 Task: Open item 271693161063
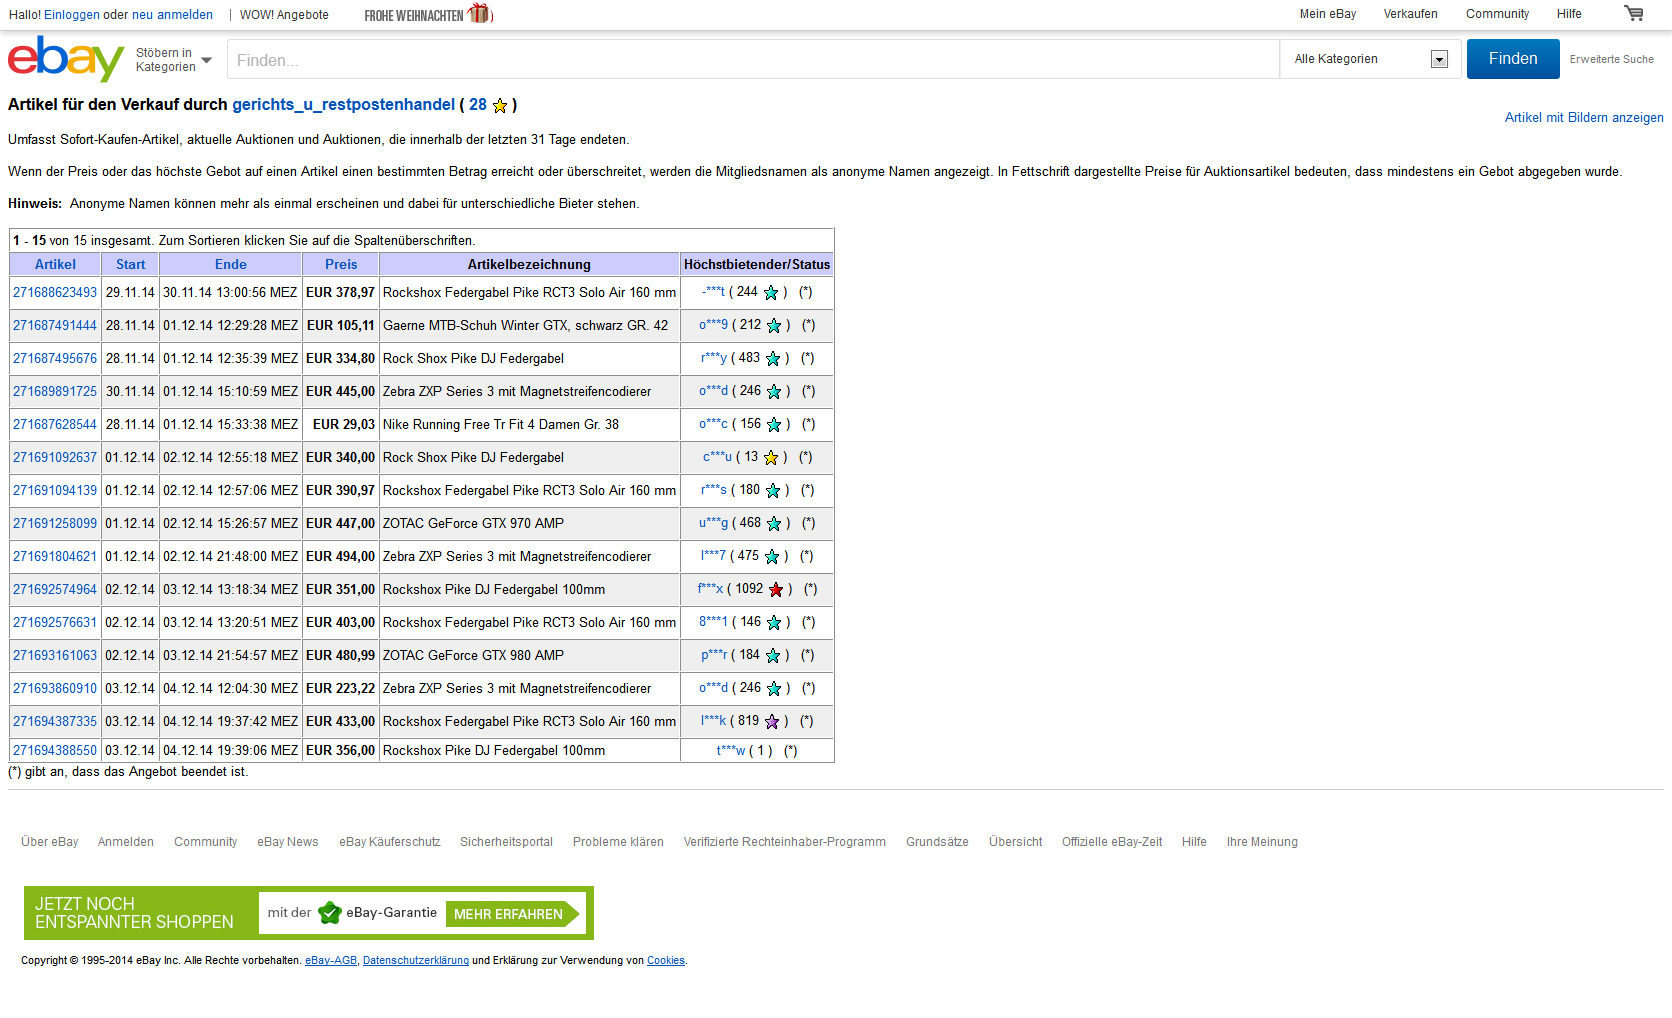click(x=55, y=655)
